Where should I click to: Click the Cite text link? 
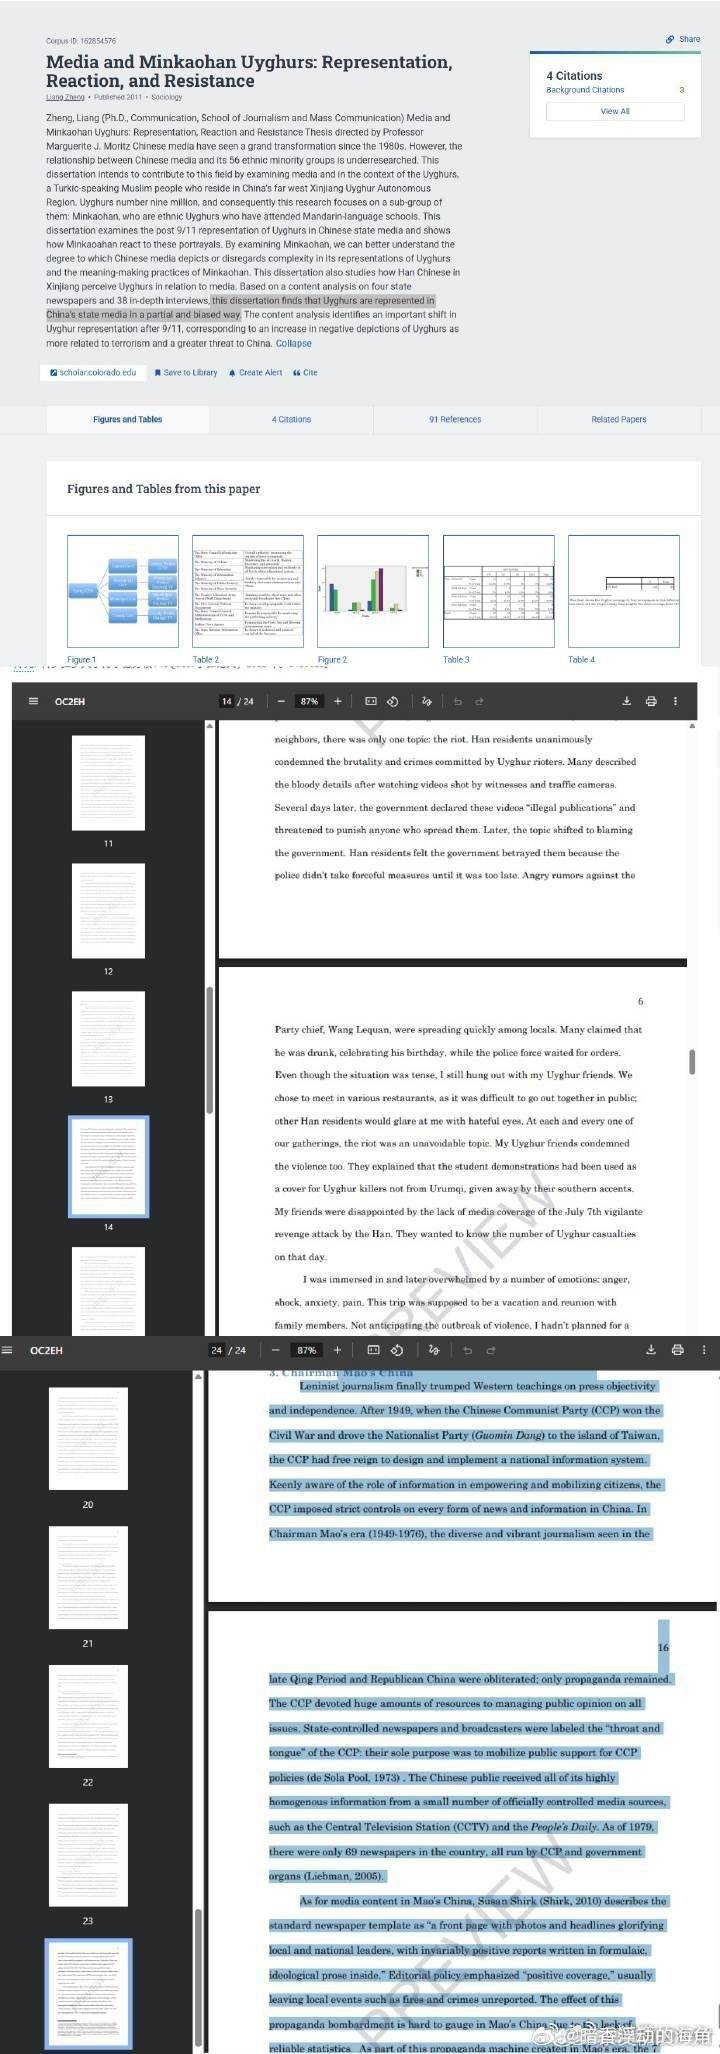click(310, 373)
